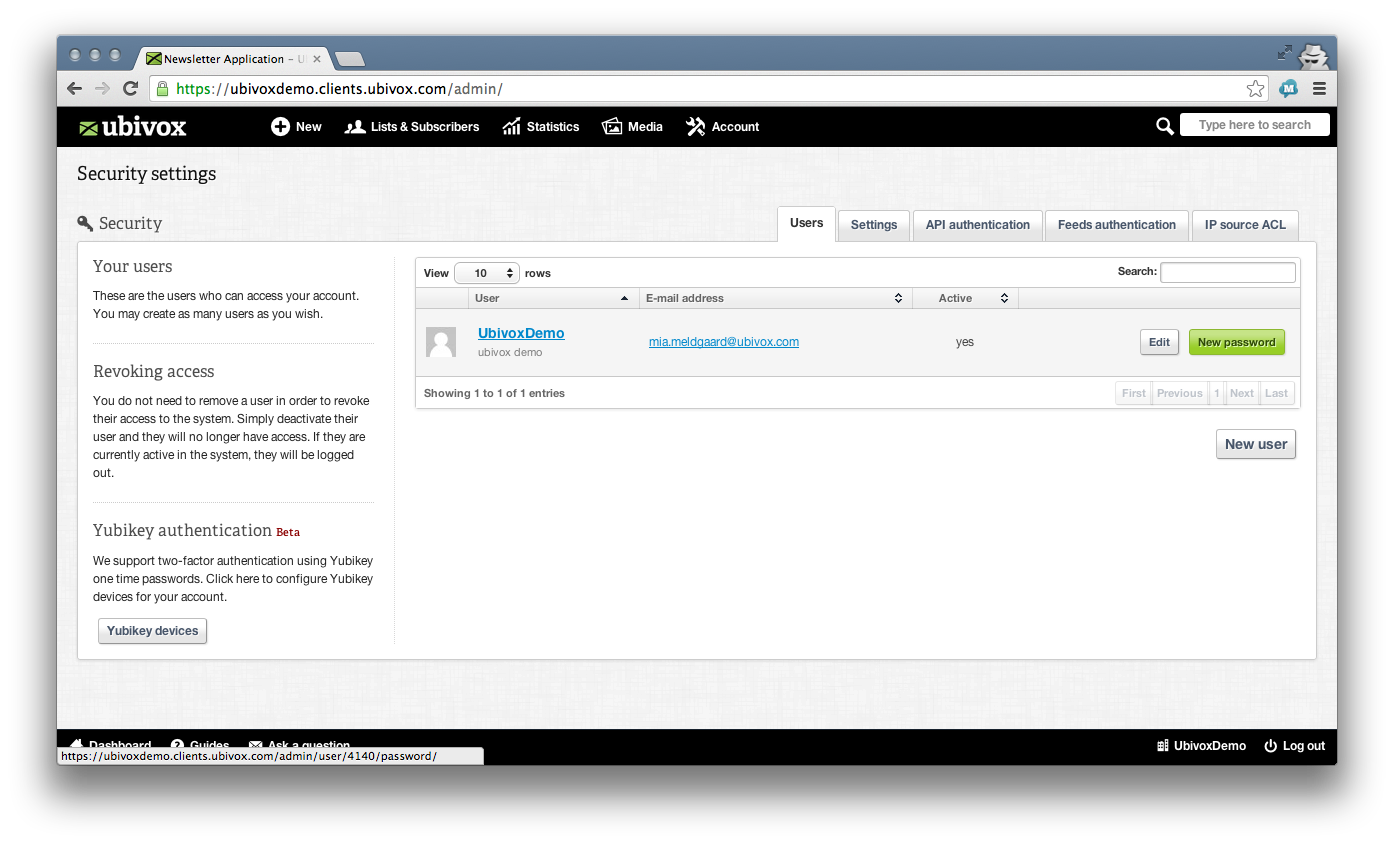This screenshot has width=1394, height=844.
Task: Click the 'Showing 1 to 1 of 1 entries' text
Action: 494,393
